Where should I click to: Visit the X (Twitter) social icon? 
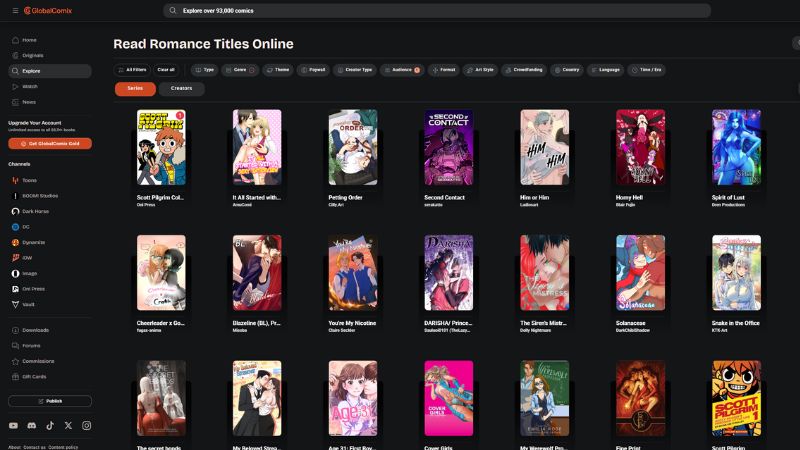pyautogui.click(x=68, y=426)
